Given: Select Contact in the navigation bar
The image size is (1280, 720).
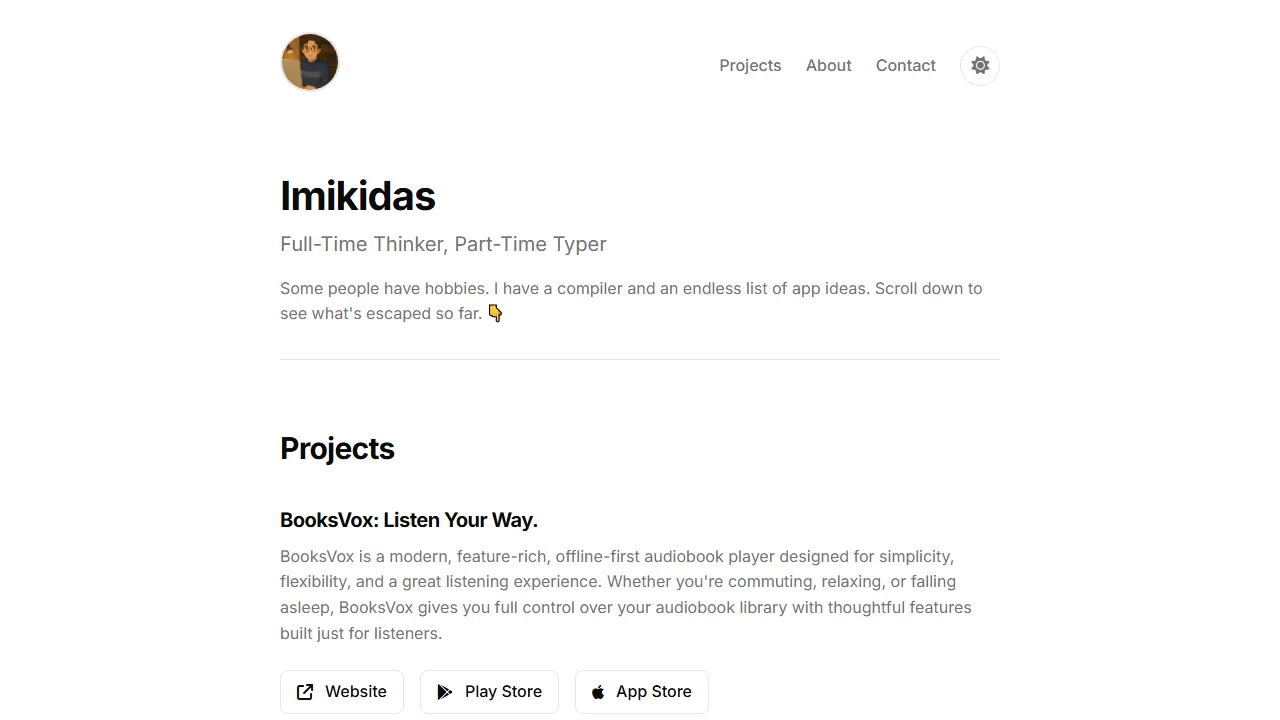Looking at the screenshot, I should [905, 65].
